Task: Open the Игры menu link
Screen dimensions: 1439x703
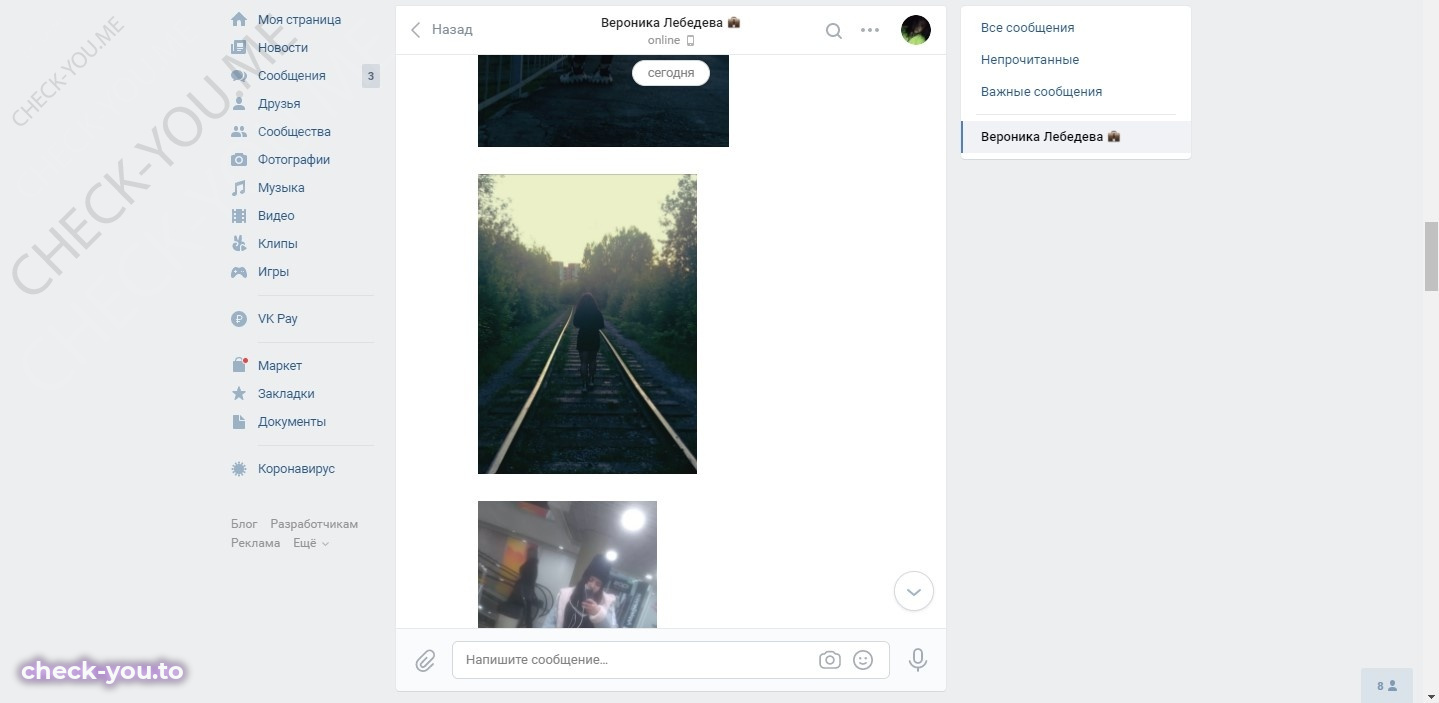Action: tap(273, 271)
